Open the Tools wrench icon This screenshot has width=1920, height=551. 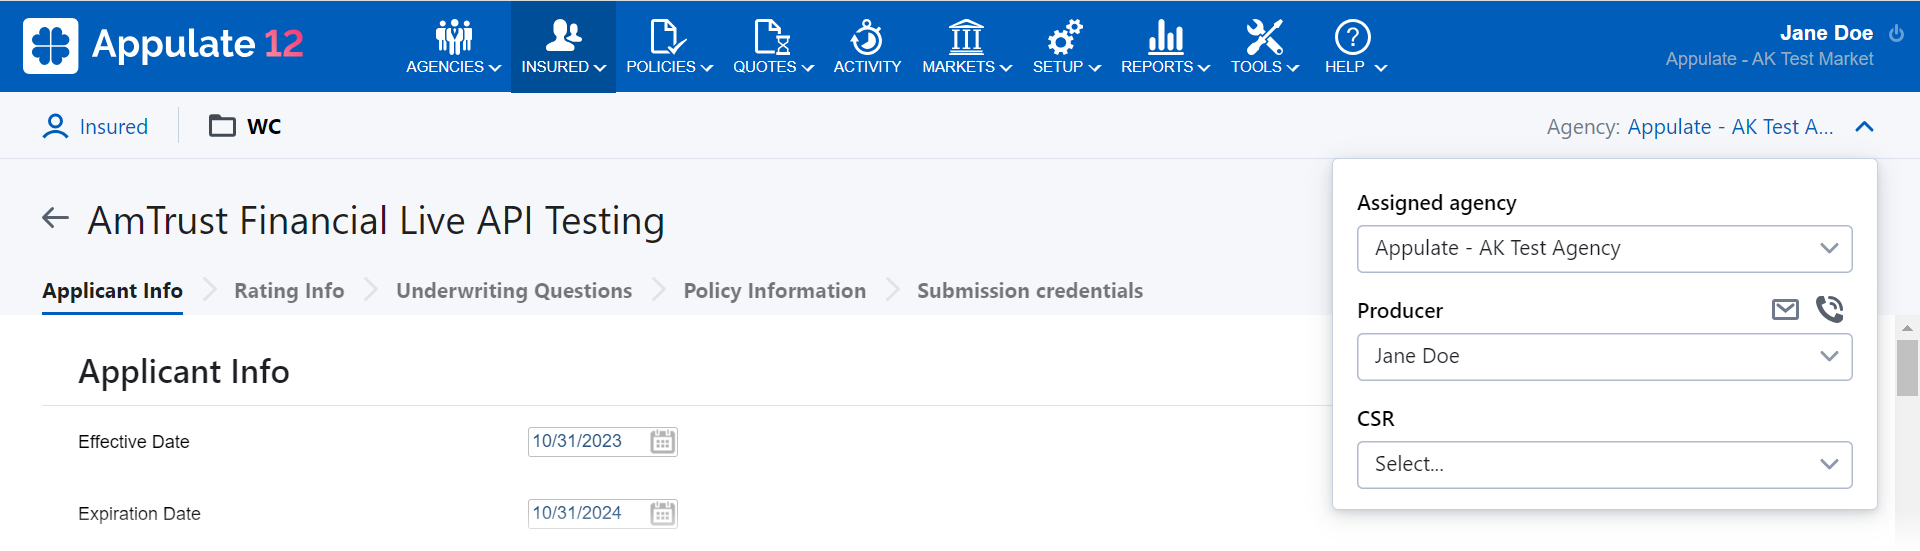click(x=1264, y=37)
